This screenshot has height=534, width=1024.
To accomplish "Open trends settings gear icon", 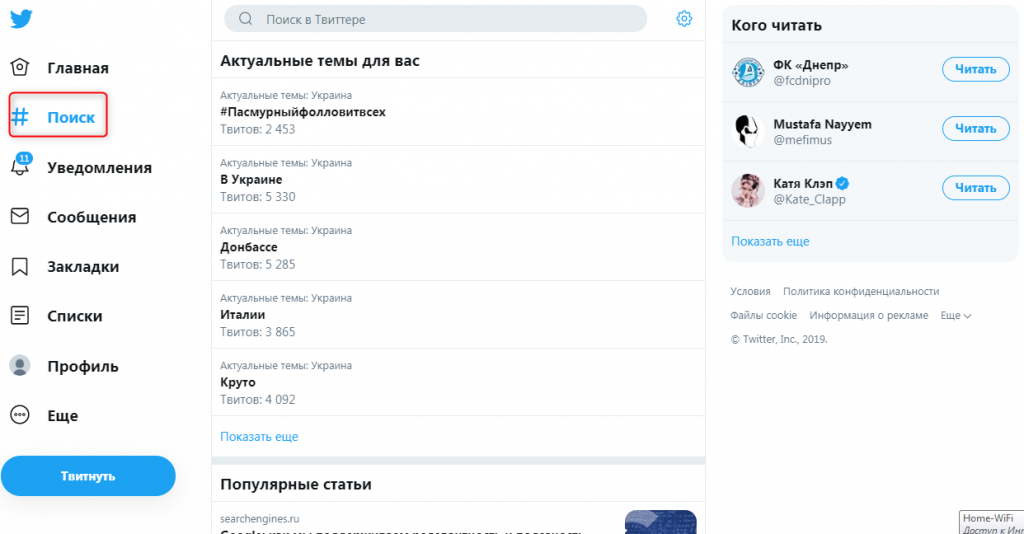I will (684, 19).
